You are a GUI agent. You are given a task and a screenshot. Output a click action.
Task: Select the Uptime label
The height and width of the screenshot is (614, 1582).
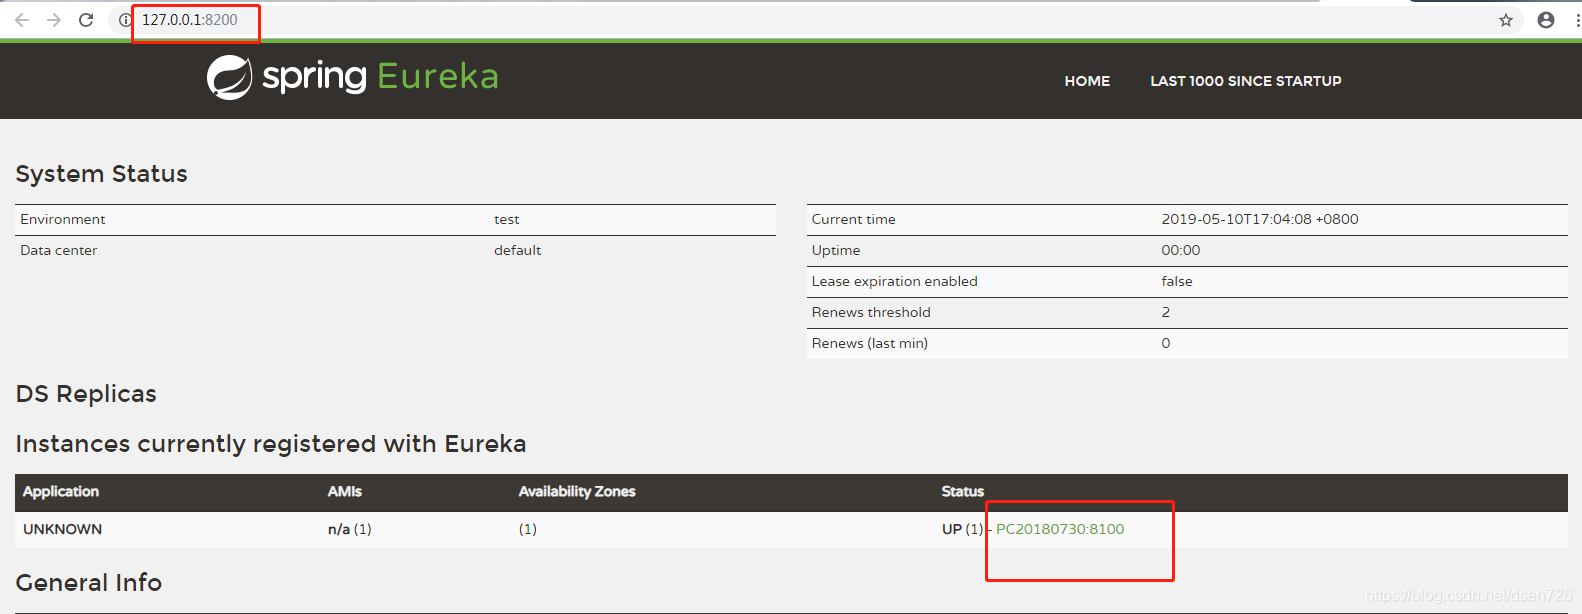coord(836,250)
